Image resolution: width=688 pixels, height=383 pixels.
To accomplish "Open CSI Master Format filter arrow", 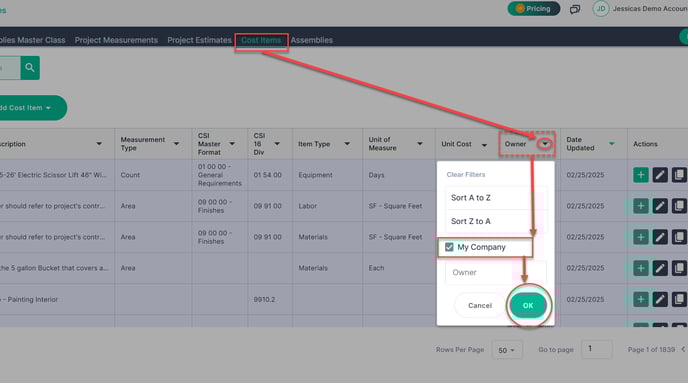I will [232, 144].
